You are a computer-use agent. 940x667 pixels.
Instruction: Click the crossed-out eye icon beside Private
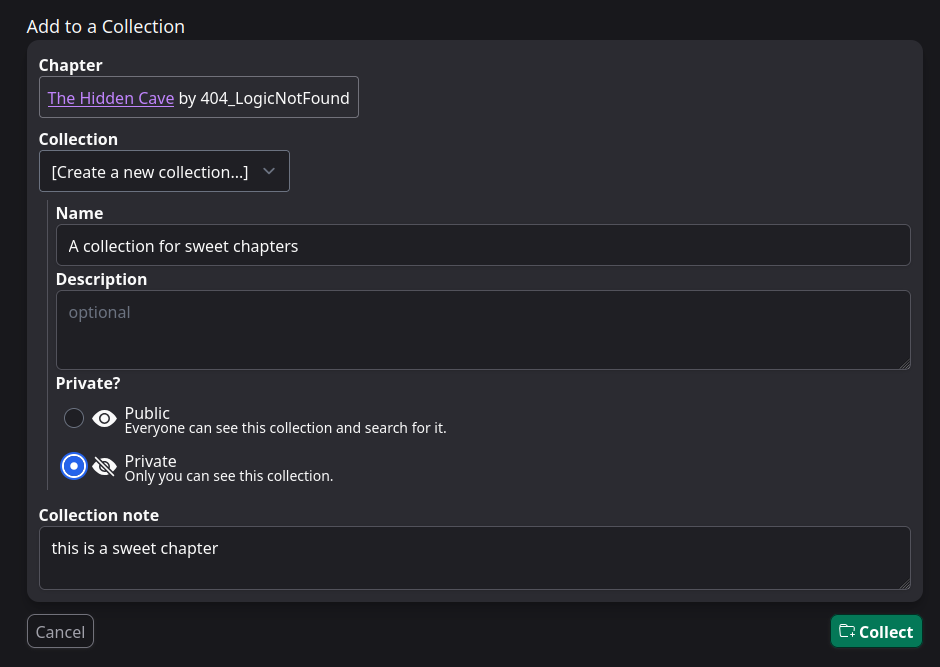(104, 467)
